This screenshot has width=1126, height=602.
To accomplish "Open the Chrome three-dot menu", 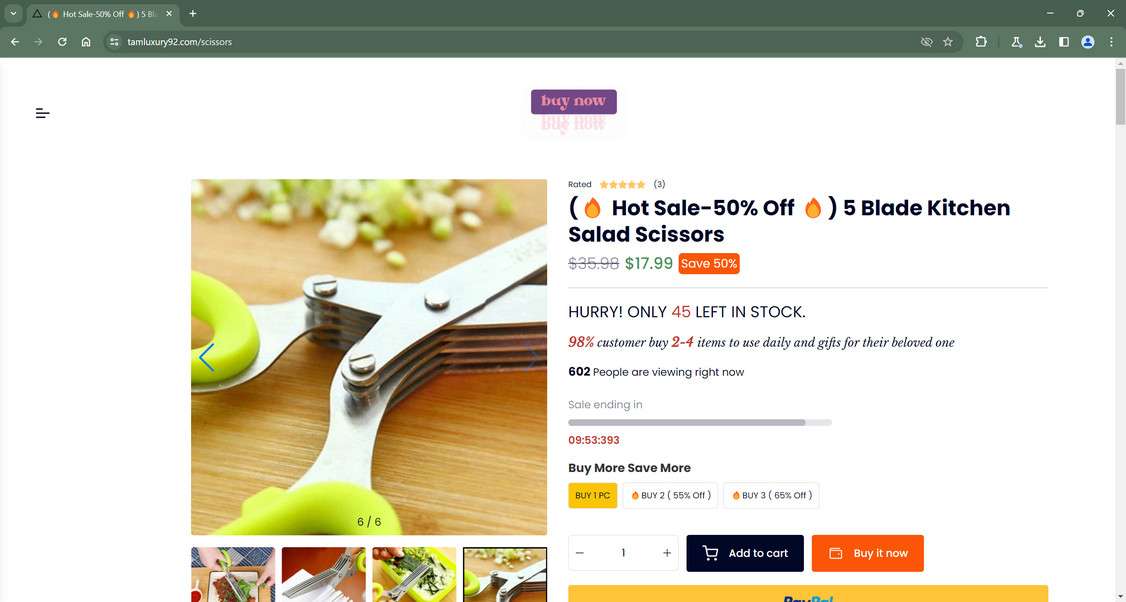I will point(1111,42).
